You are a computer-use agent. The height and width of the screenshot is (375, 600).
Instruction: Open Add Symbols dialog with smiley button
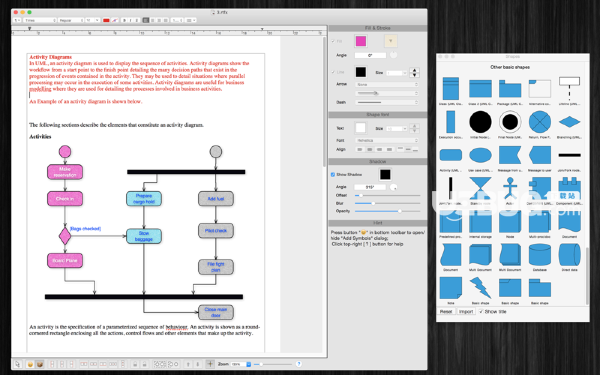pos(30,364)
